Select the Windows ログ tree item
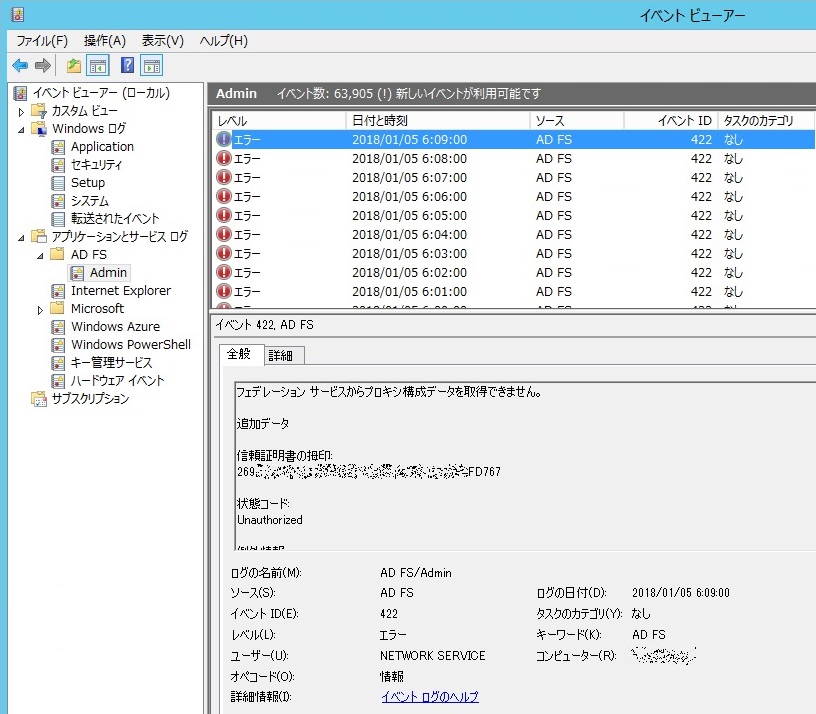This screenshot has height=714, width=816. [89, 129]
